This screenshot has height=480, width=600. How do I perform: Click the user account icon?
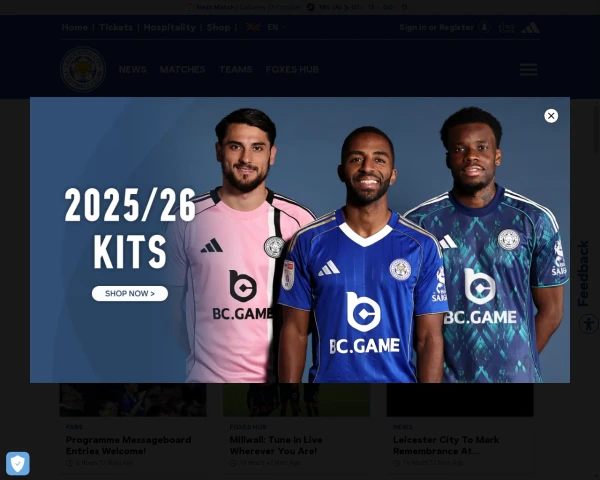(484, 27)
